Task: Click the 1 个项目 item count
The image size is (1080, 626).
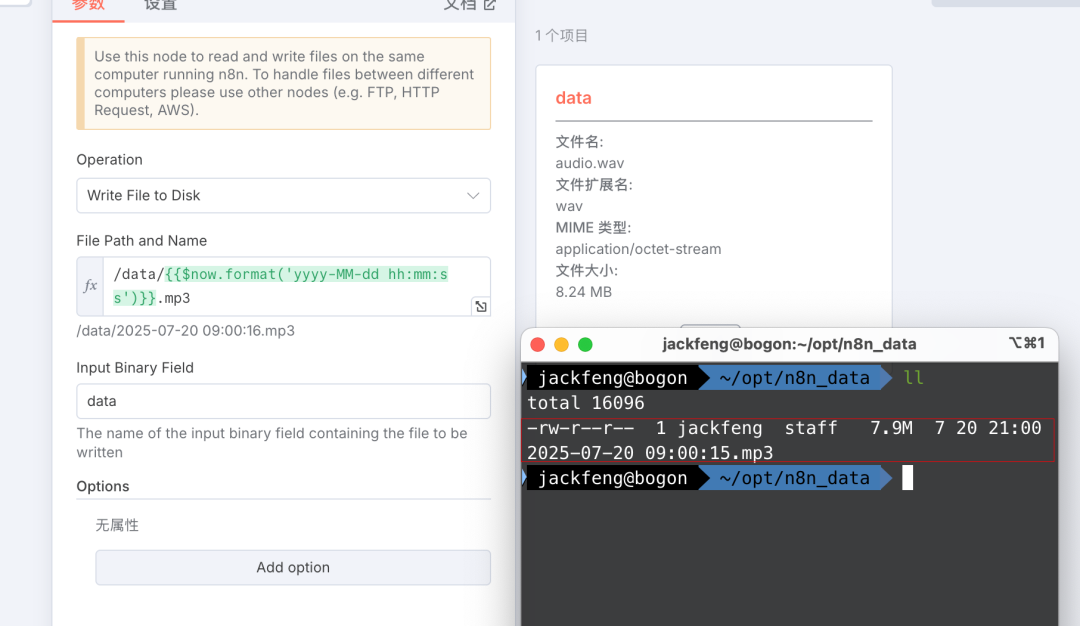Action: coord(561,36)
